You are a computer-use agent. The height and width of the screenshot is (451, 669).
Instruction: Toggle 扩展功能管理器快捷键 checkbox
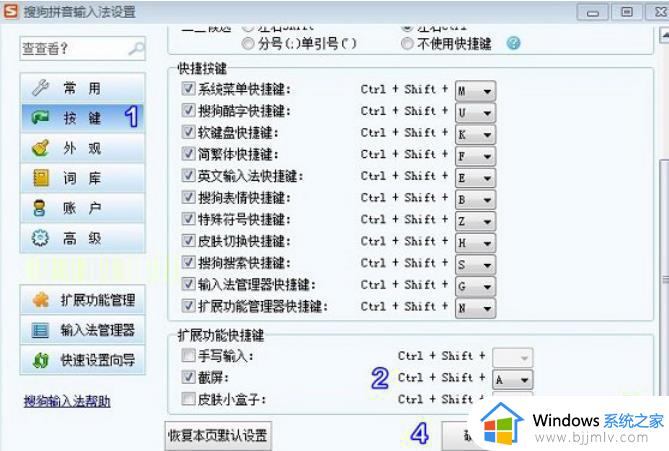click(x=188, y=306)
